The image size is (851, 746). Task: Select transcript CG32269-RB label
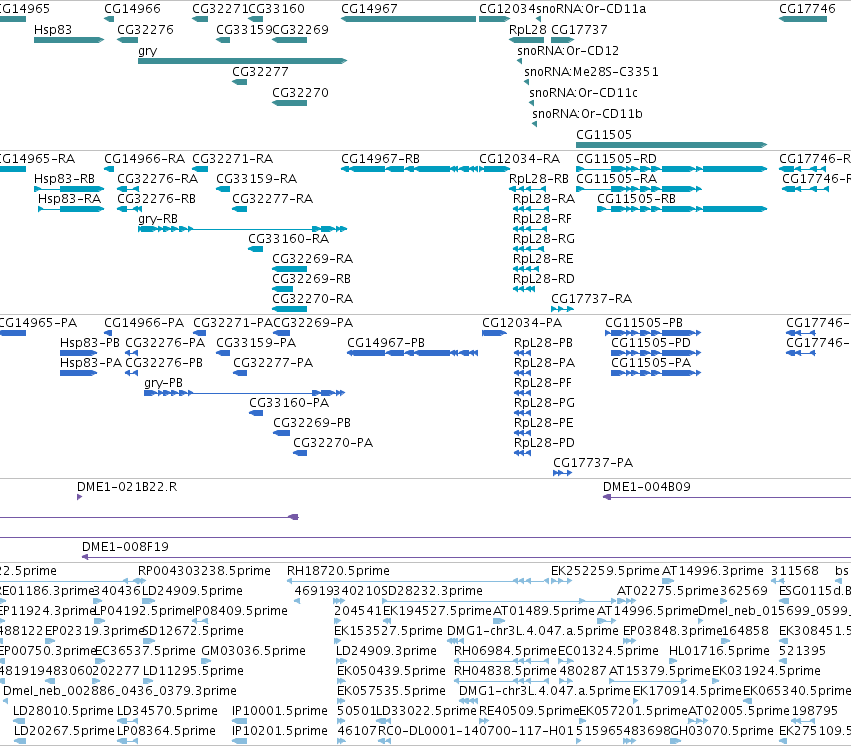tap(312, 279)
